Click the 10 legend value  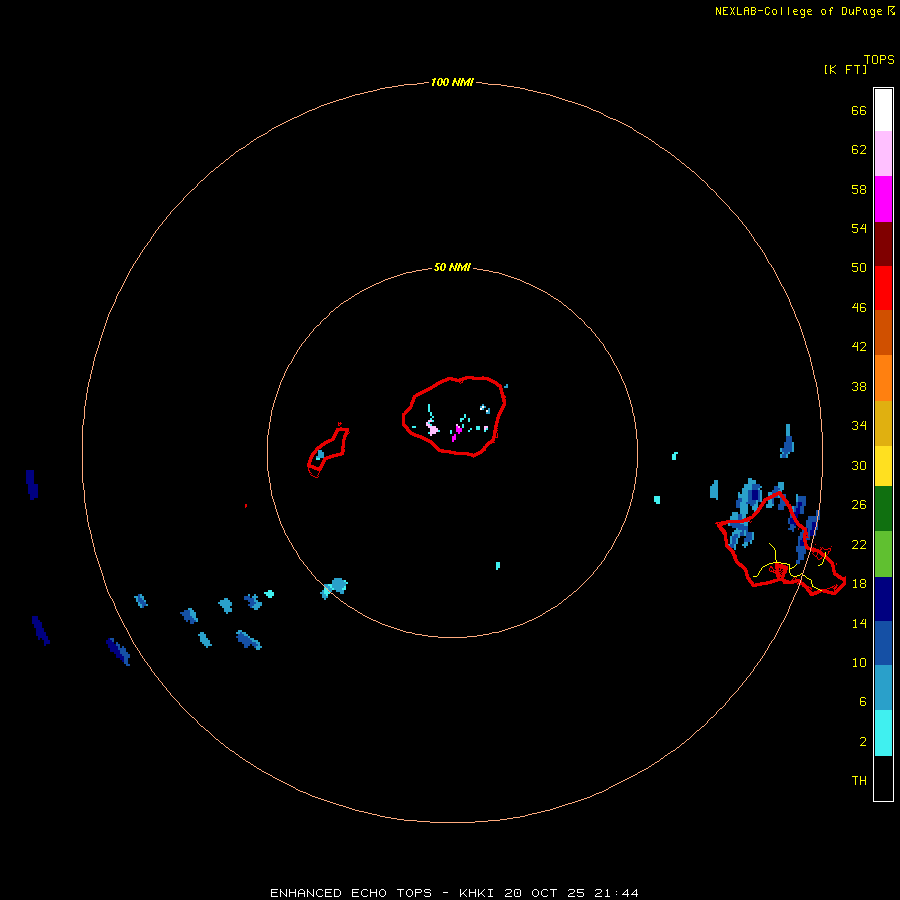(859, 662)
